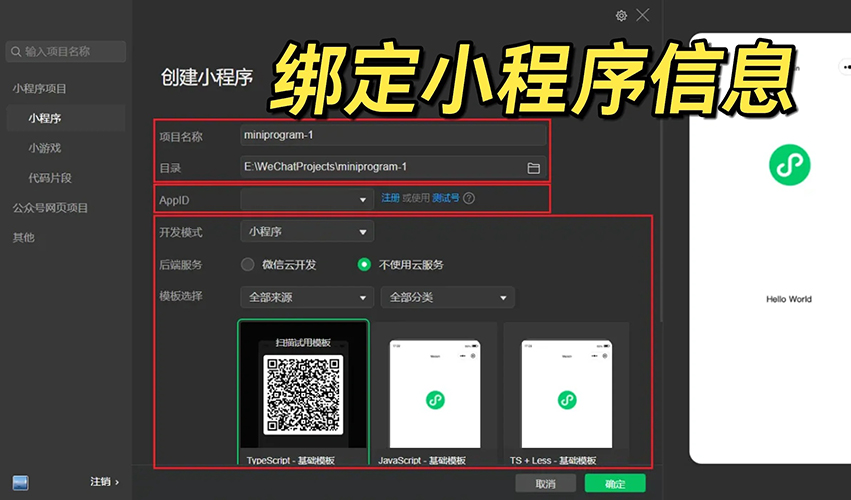Click the user avatar icon

pyautogui.click(x=21, y=483)
